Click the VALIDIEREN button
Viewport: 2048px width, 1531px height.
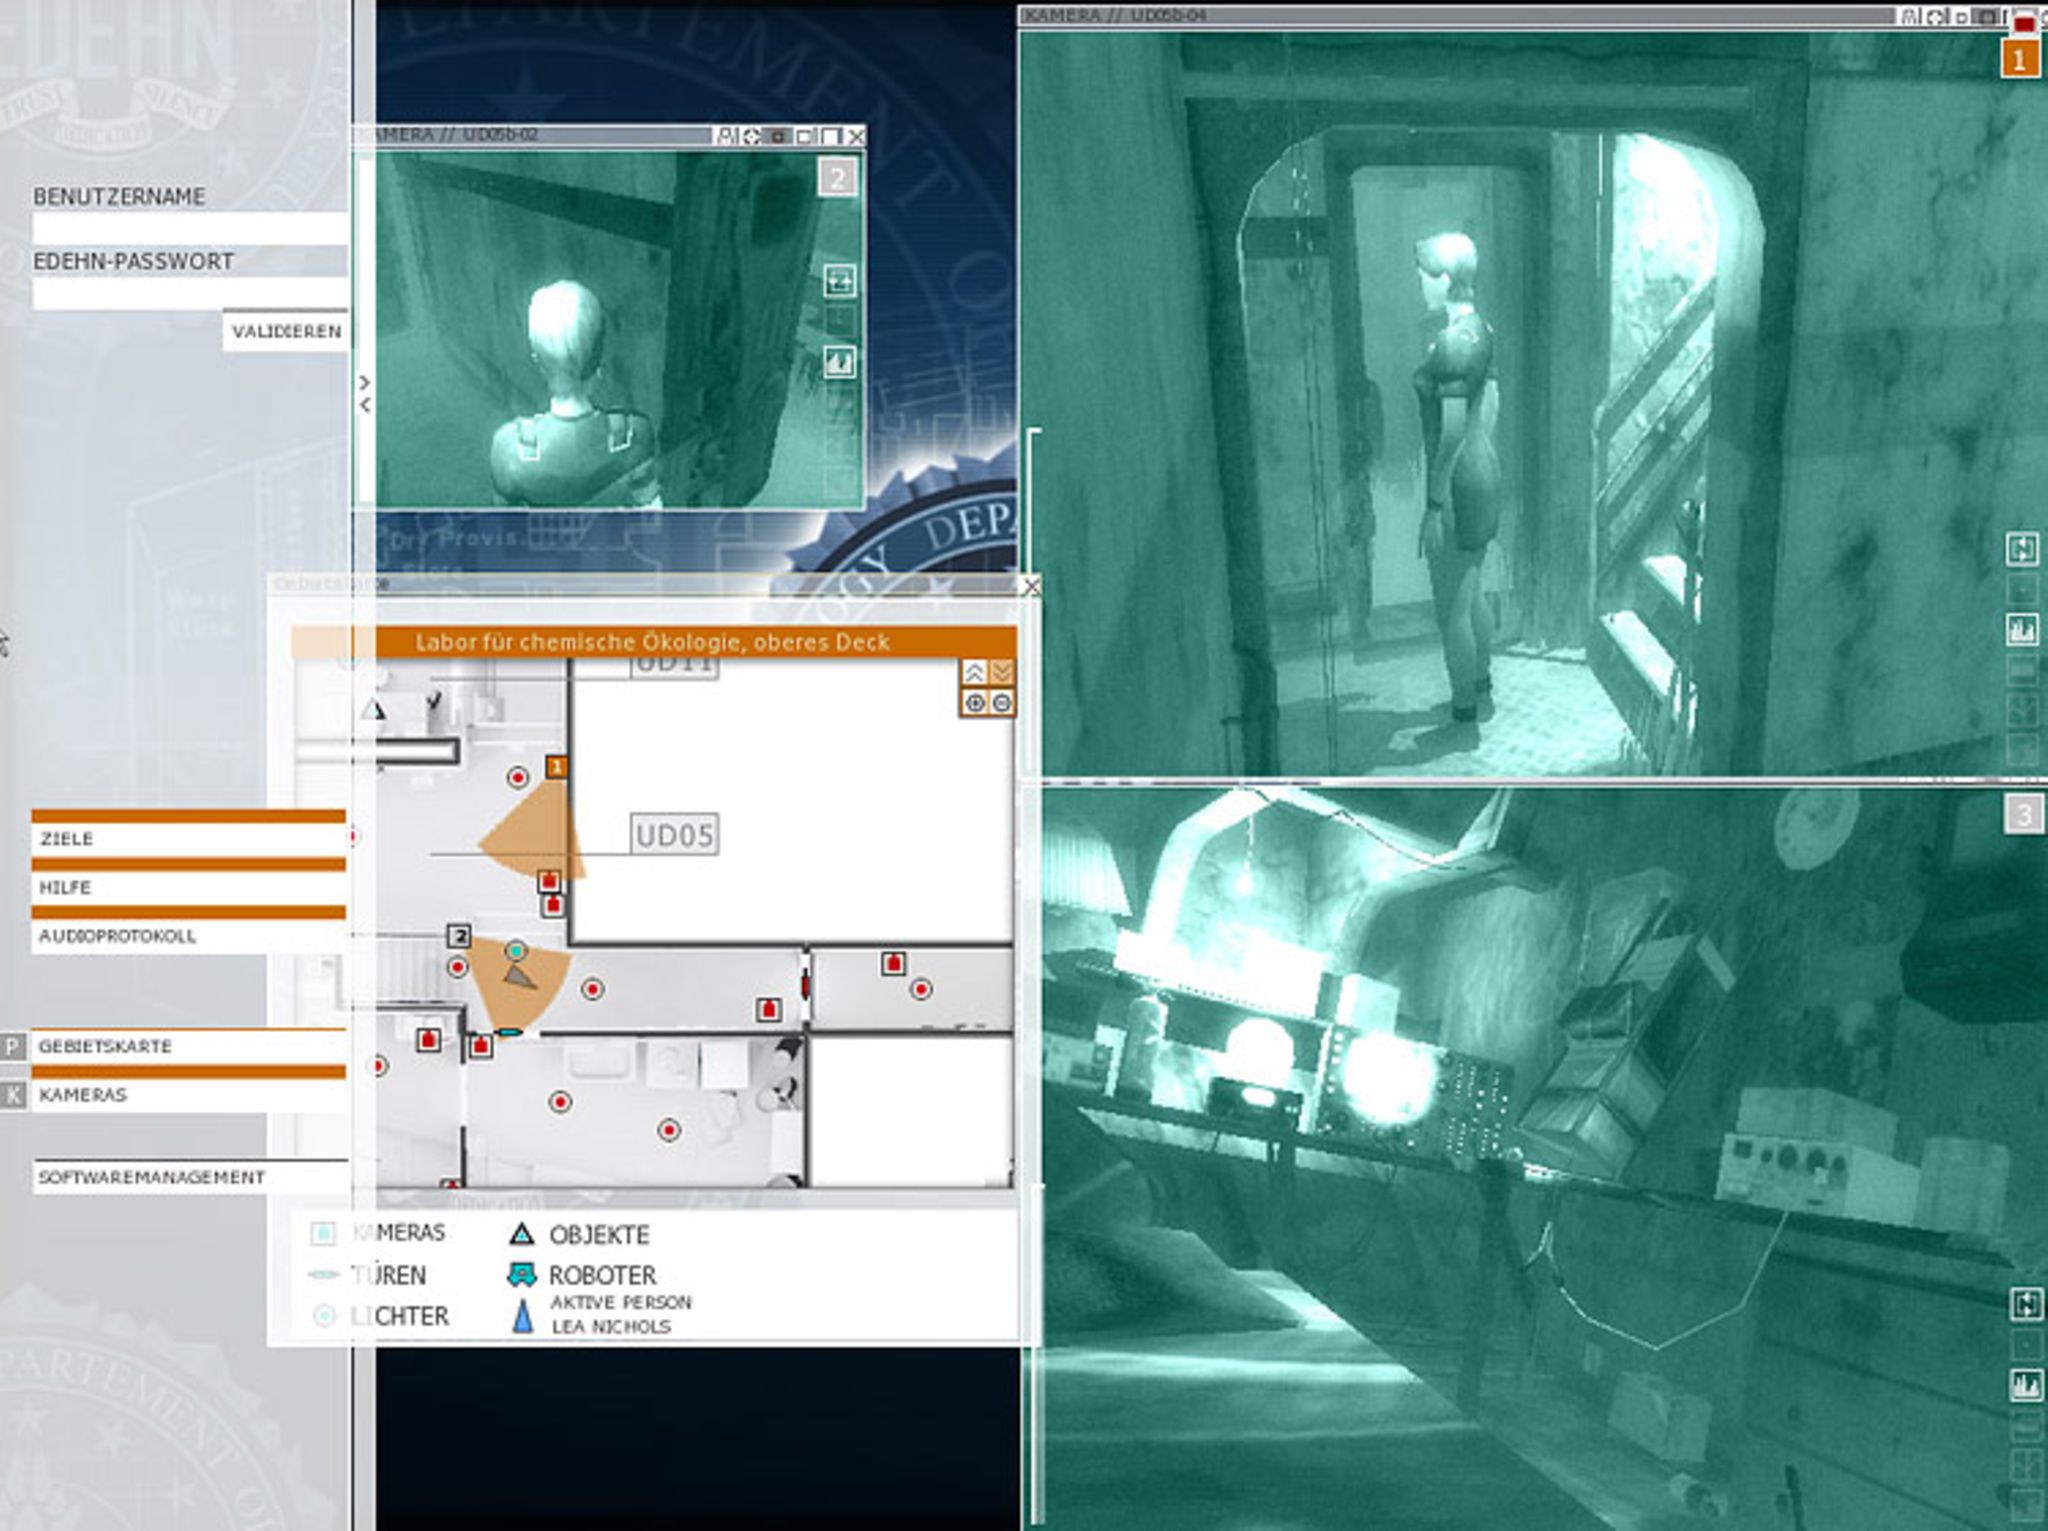[x=285, y=331]
